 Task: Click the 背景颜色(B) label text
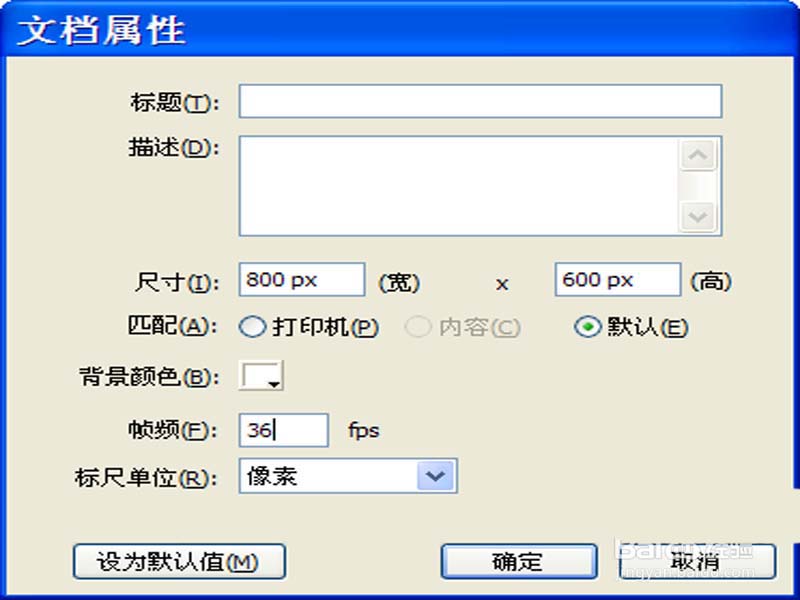pos(149,377)
